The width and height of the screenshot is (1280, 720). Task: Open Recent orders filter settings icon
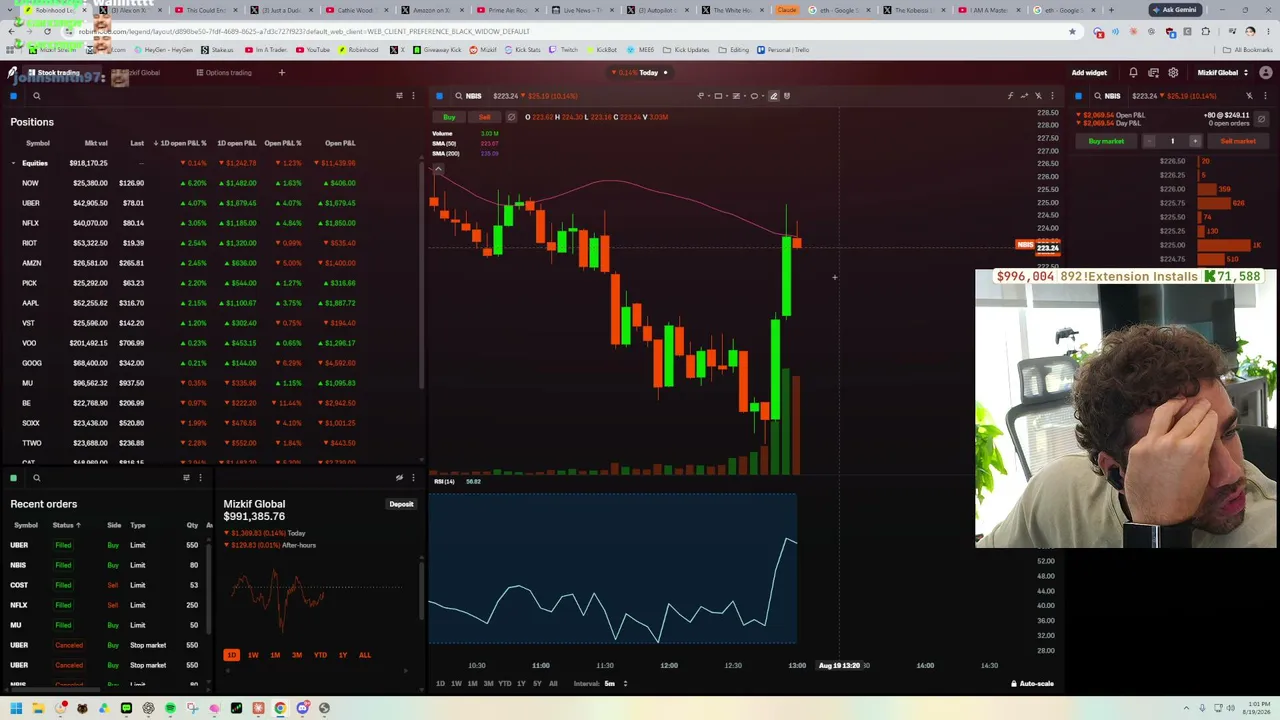[186, 478]
